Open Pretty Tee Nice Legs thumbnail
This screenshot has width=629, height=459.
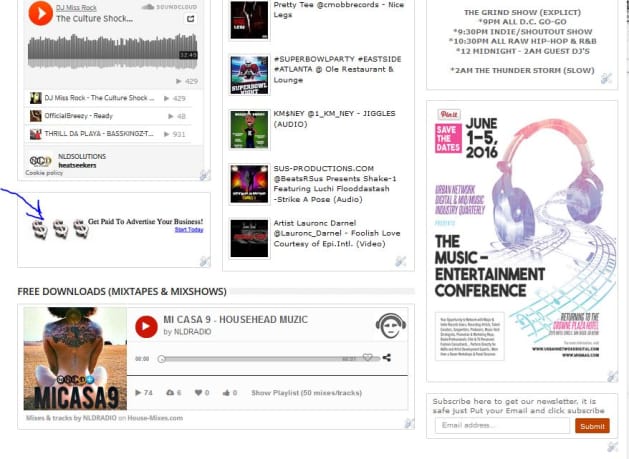click(x=249, y=20)
